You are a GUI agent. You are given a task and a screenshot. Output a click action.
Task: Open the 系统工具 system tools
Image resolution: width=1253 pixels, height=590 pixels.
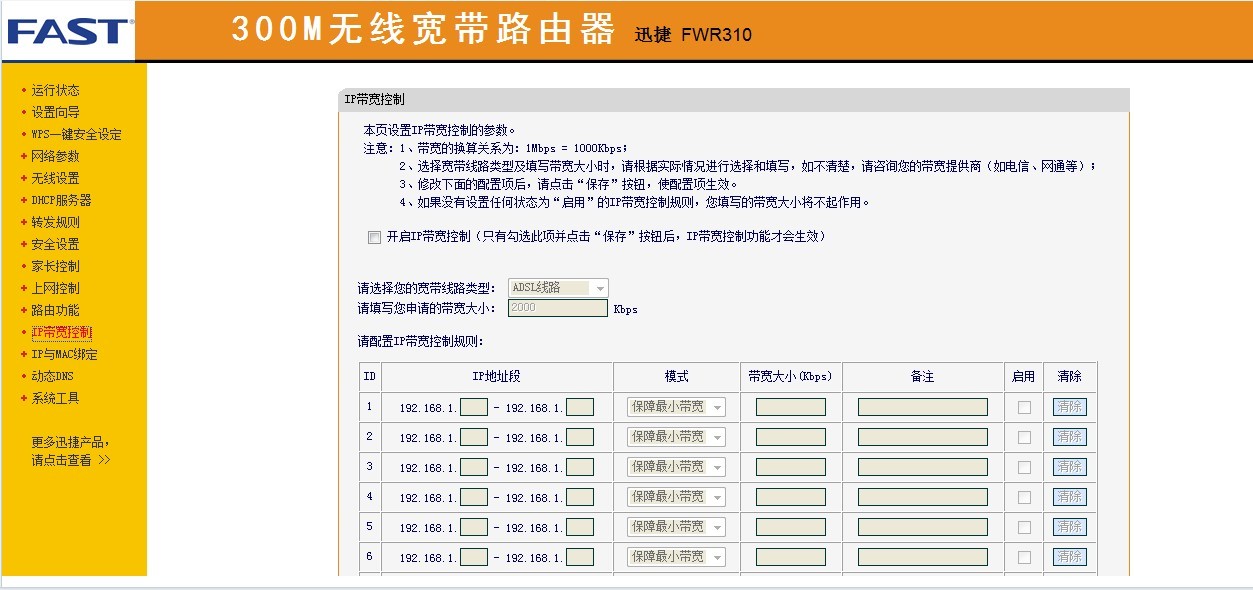pyautogui.click(x=55, y=398)
